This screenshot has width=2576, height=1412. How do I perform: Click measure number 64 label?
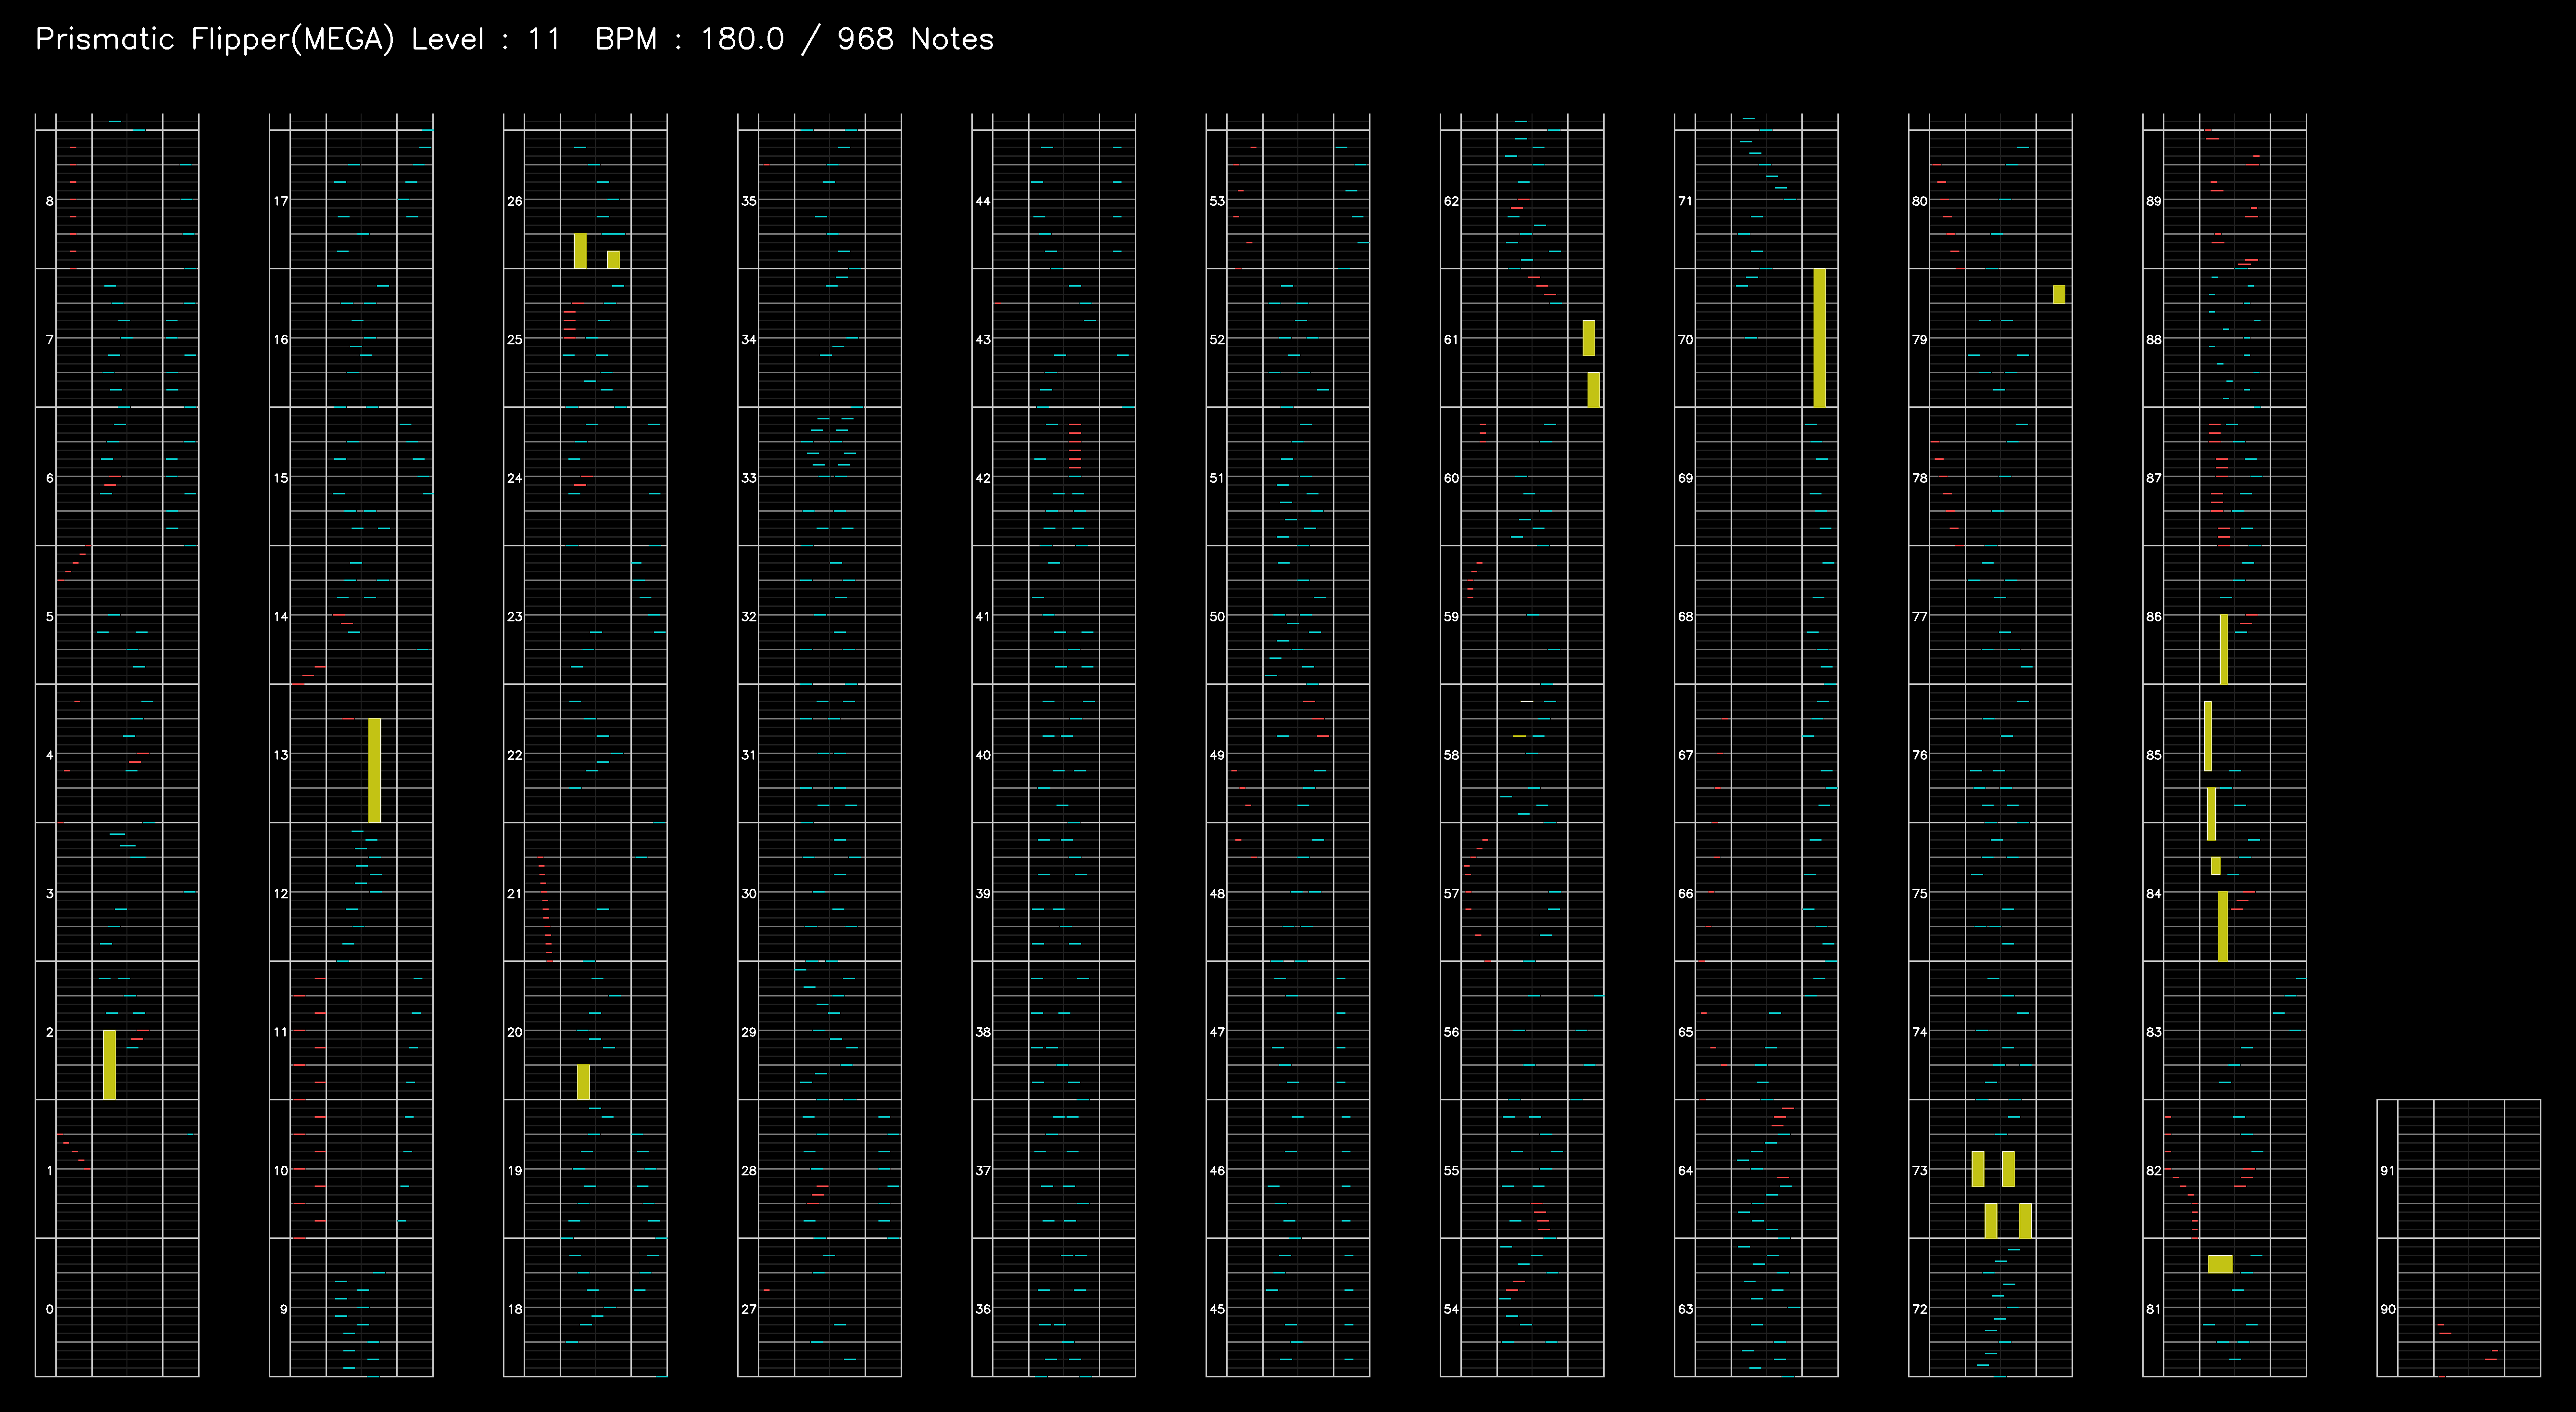coord(1686,1171)
